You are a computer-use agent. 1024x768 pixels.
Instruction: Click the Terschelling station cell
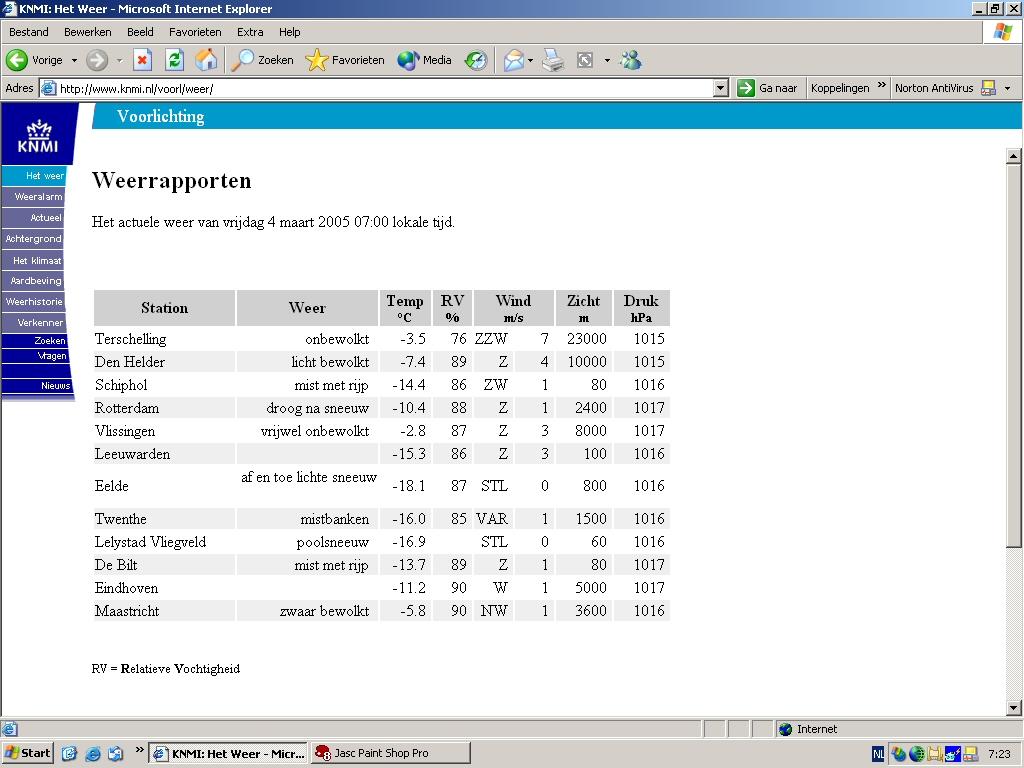point(164,339)
